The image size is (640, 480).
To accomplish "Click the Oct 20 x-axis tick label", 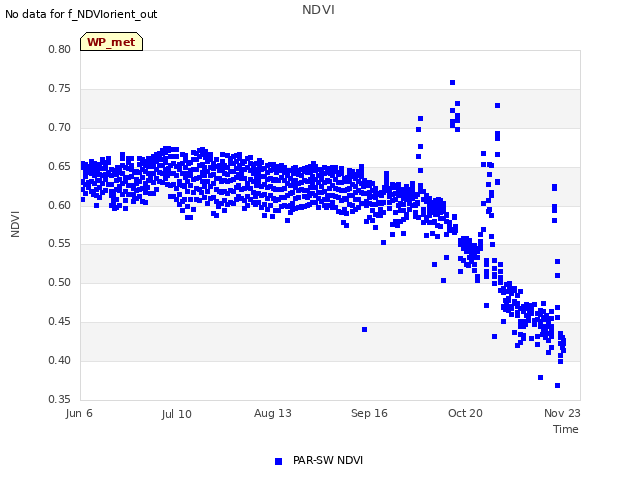I will (465, 413).
